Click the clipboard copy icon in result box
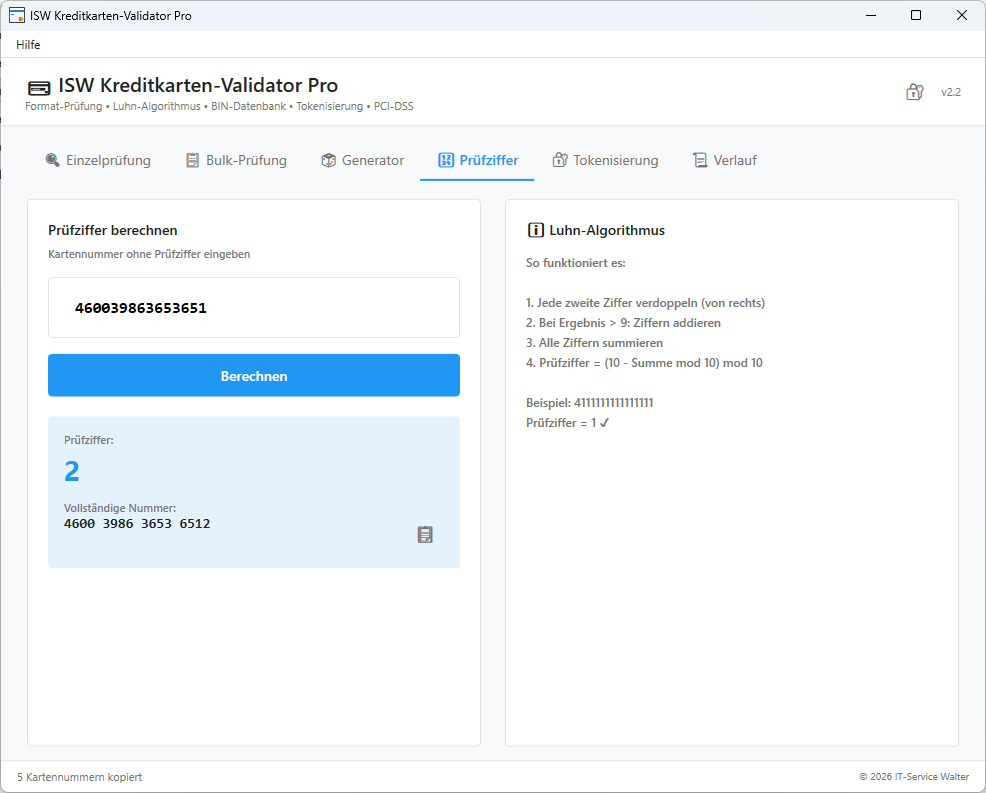Viewport: 986px width, 793px height. coord(425,535)
